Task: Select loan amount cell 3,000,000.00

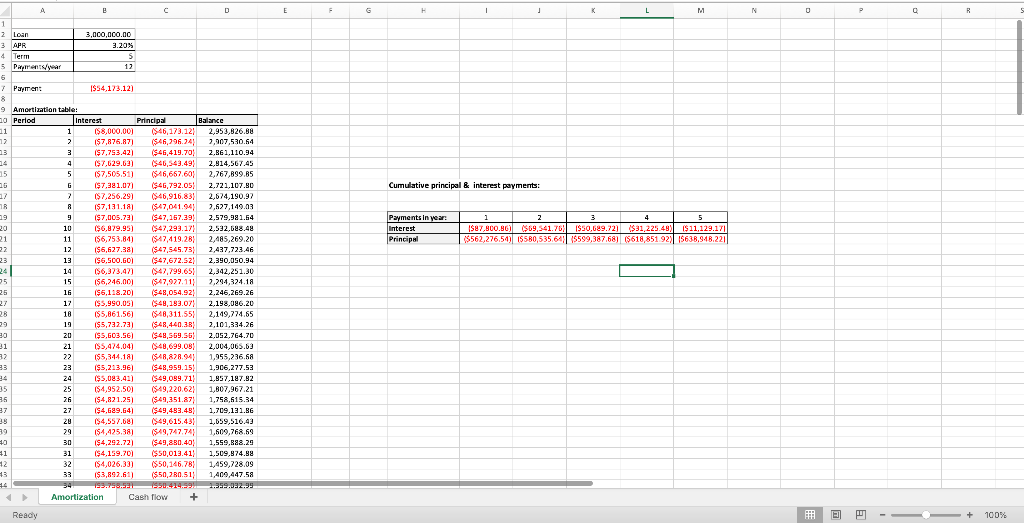Action: [x=104, y=34]
